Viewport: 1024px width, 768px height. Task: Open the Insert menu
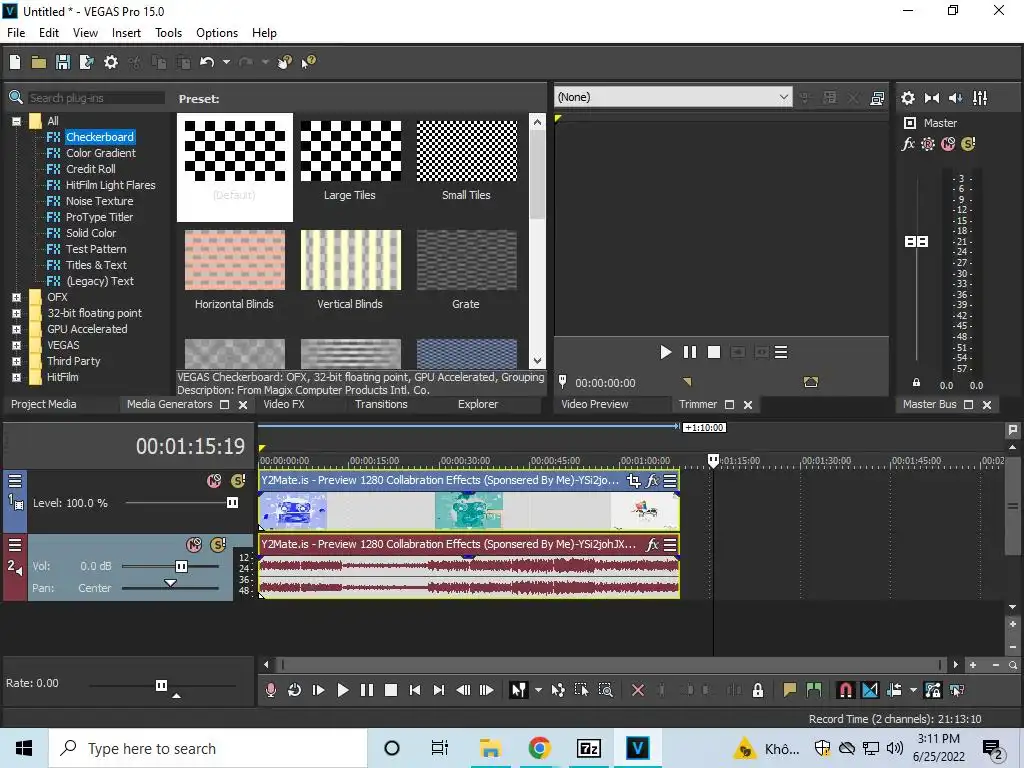click(126, 33)
